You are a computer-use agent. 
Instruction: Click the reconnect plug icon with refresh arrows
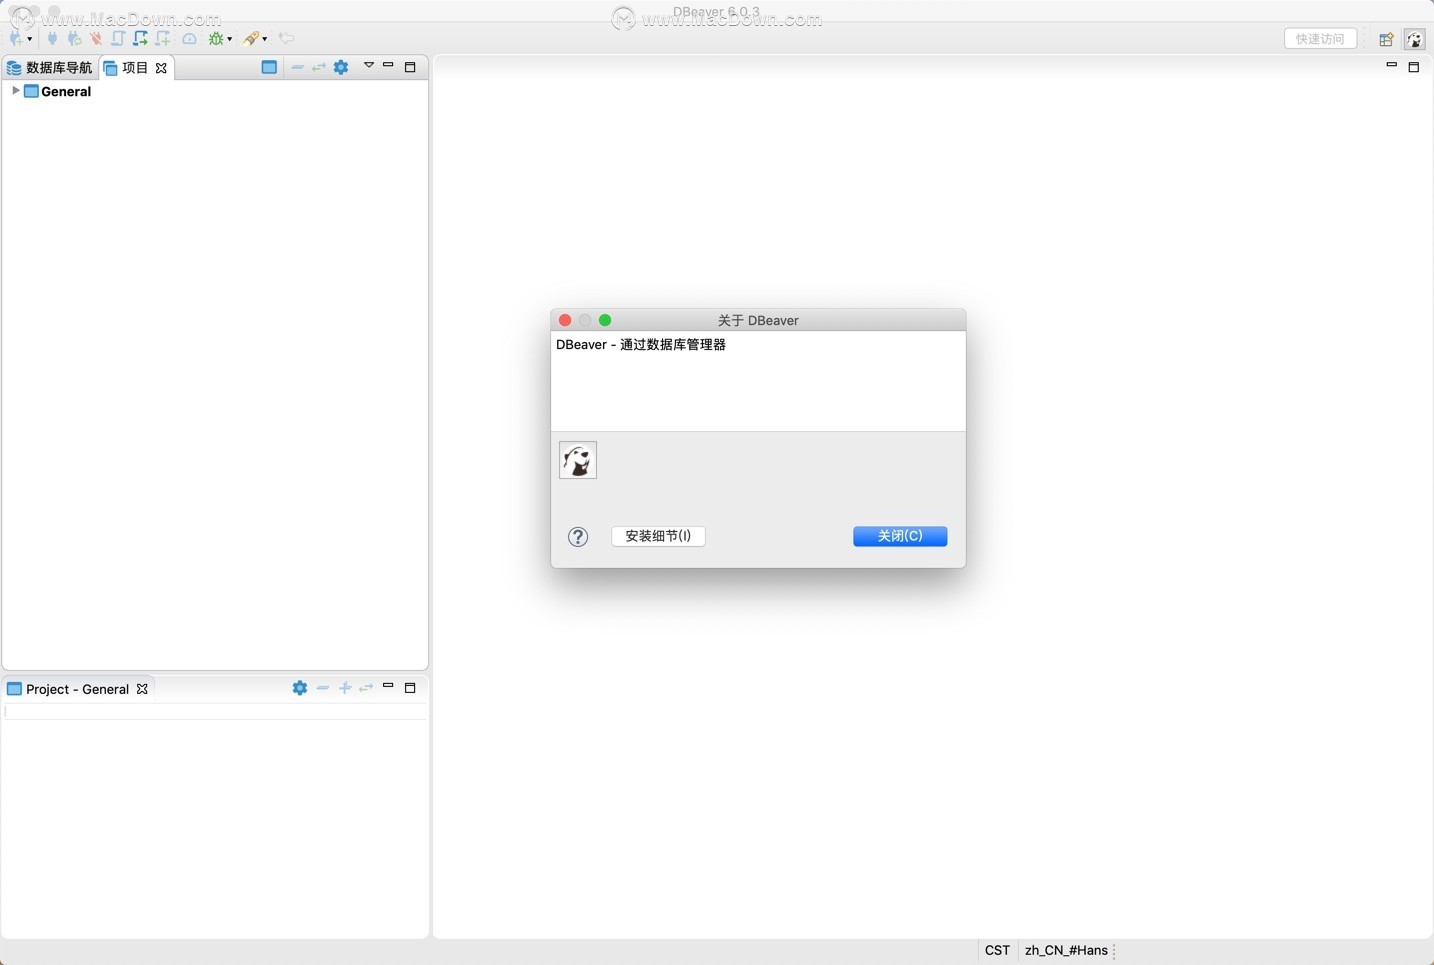coord(74,38)
